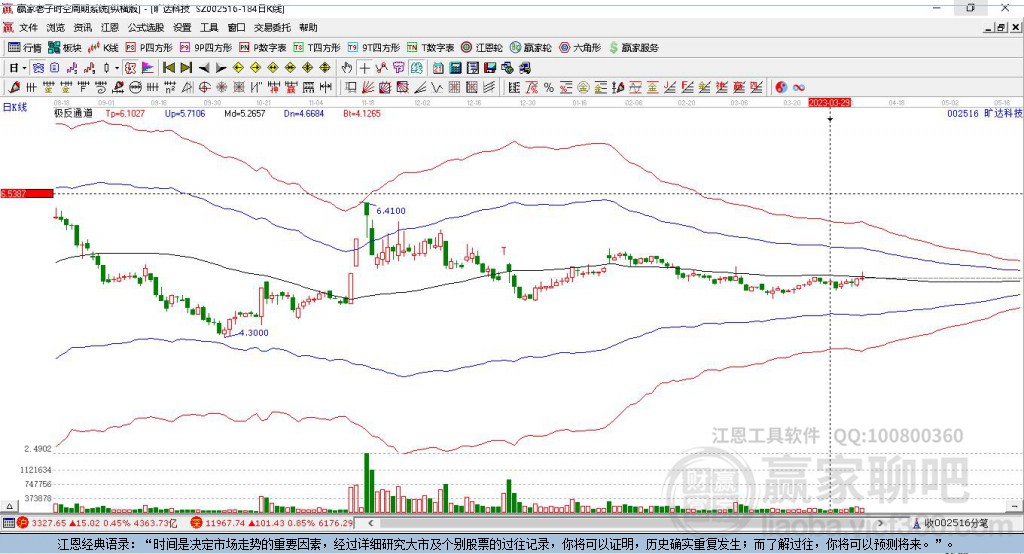Select the red pencil drawing tool
The height and width of the screenshot is (554, 1024).
coord(14,88)
